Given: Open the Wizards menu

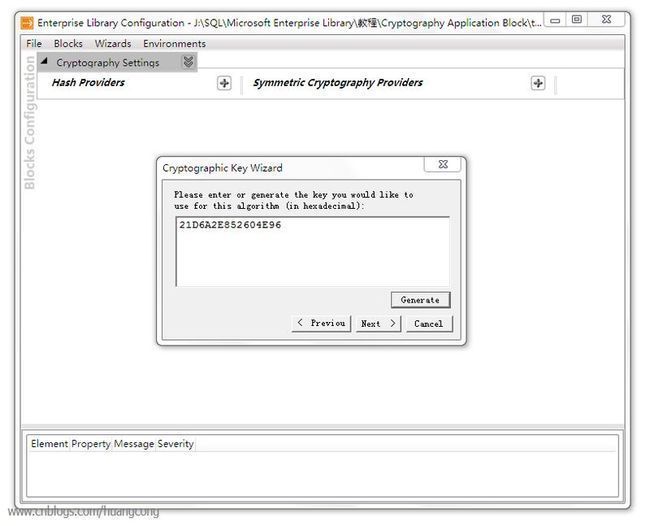Looking at the screenshot, I should (113, 44).
